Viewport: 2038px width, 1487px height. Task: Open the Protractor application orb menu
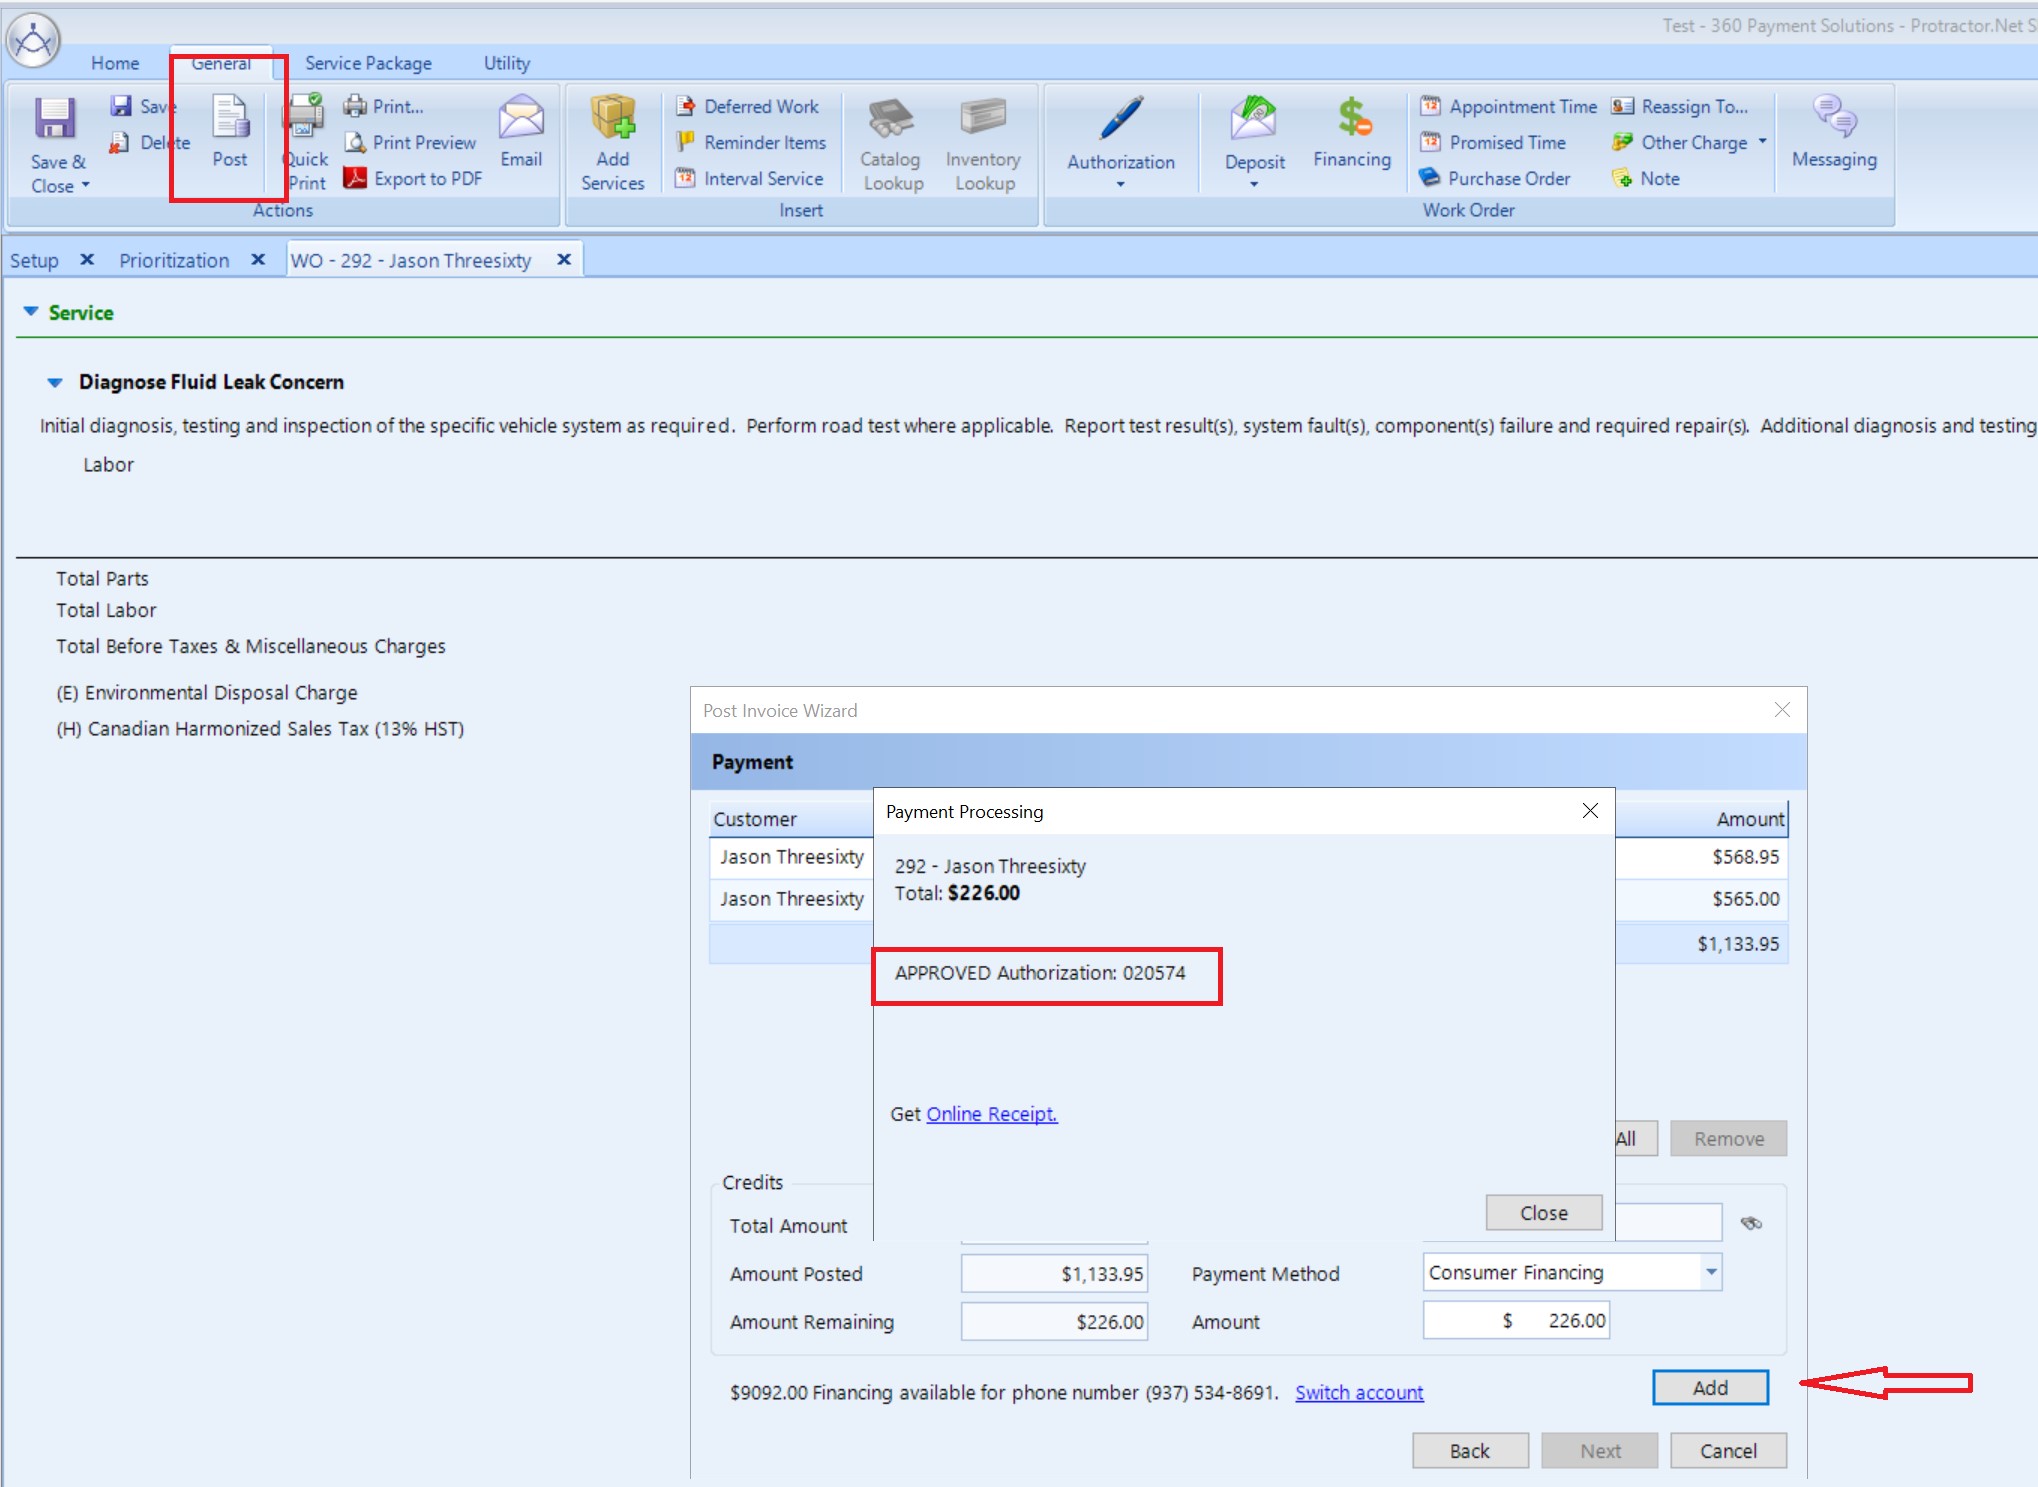click(33, 41)
